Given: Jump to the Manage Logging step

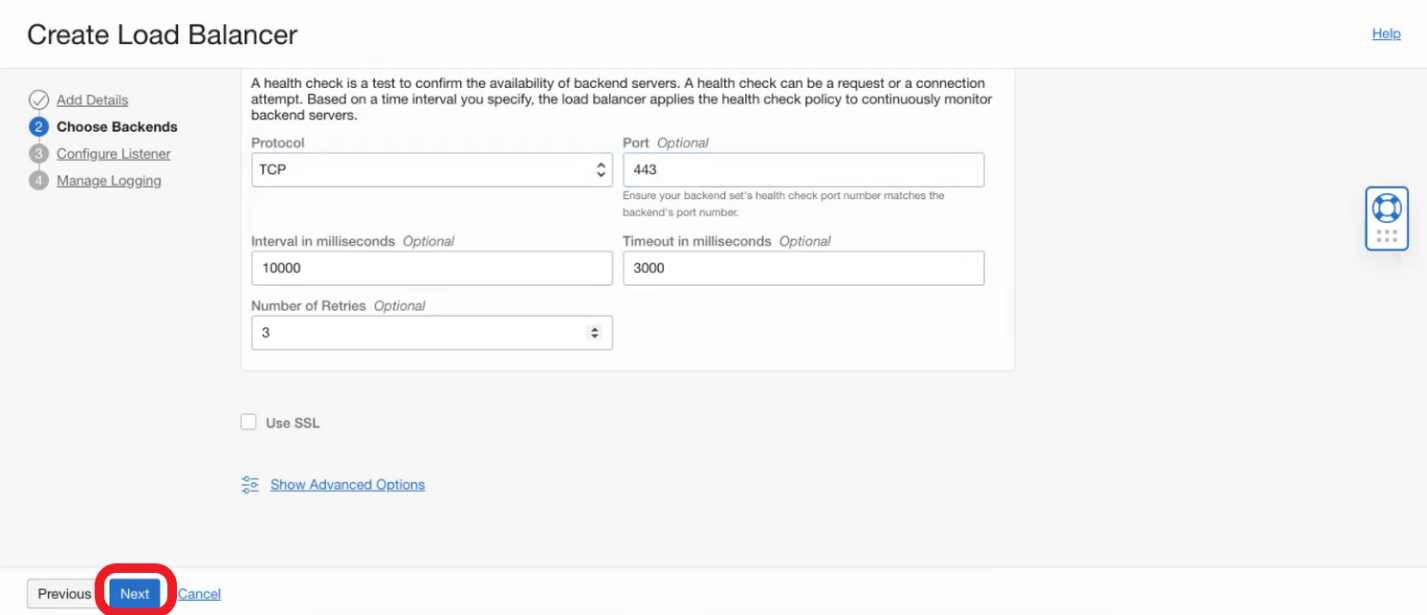Looking at the screenshot, I should (108, 181).
